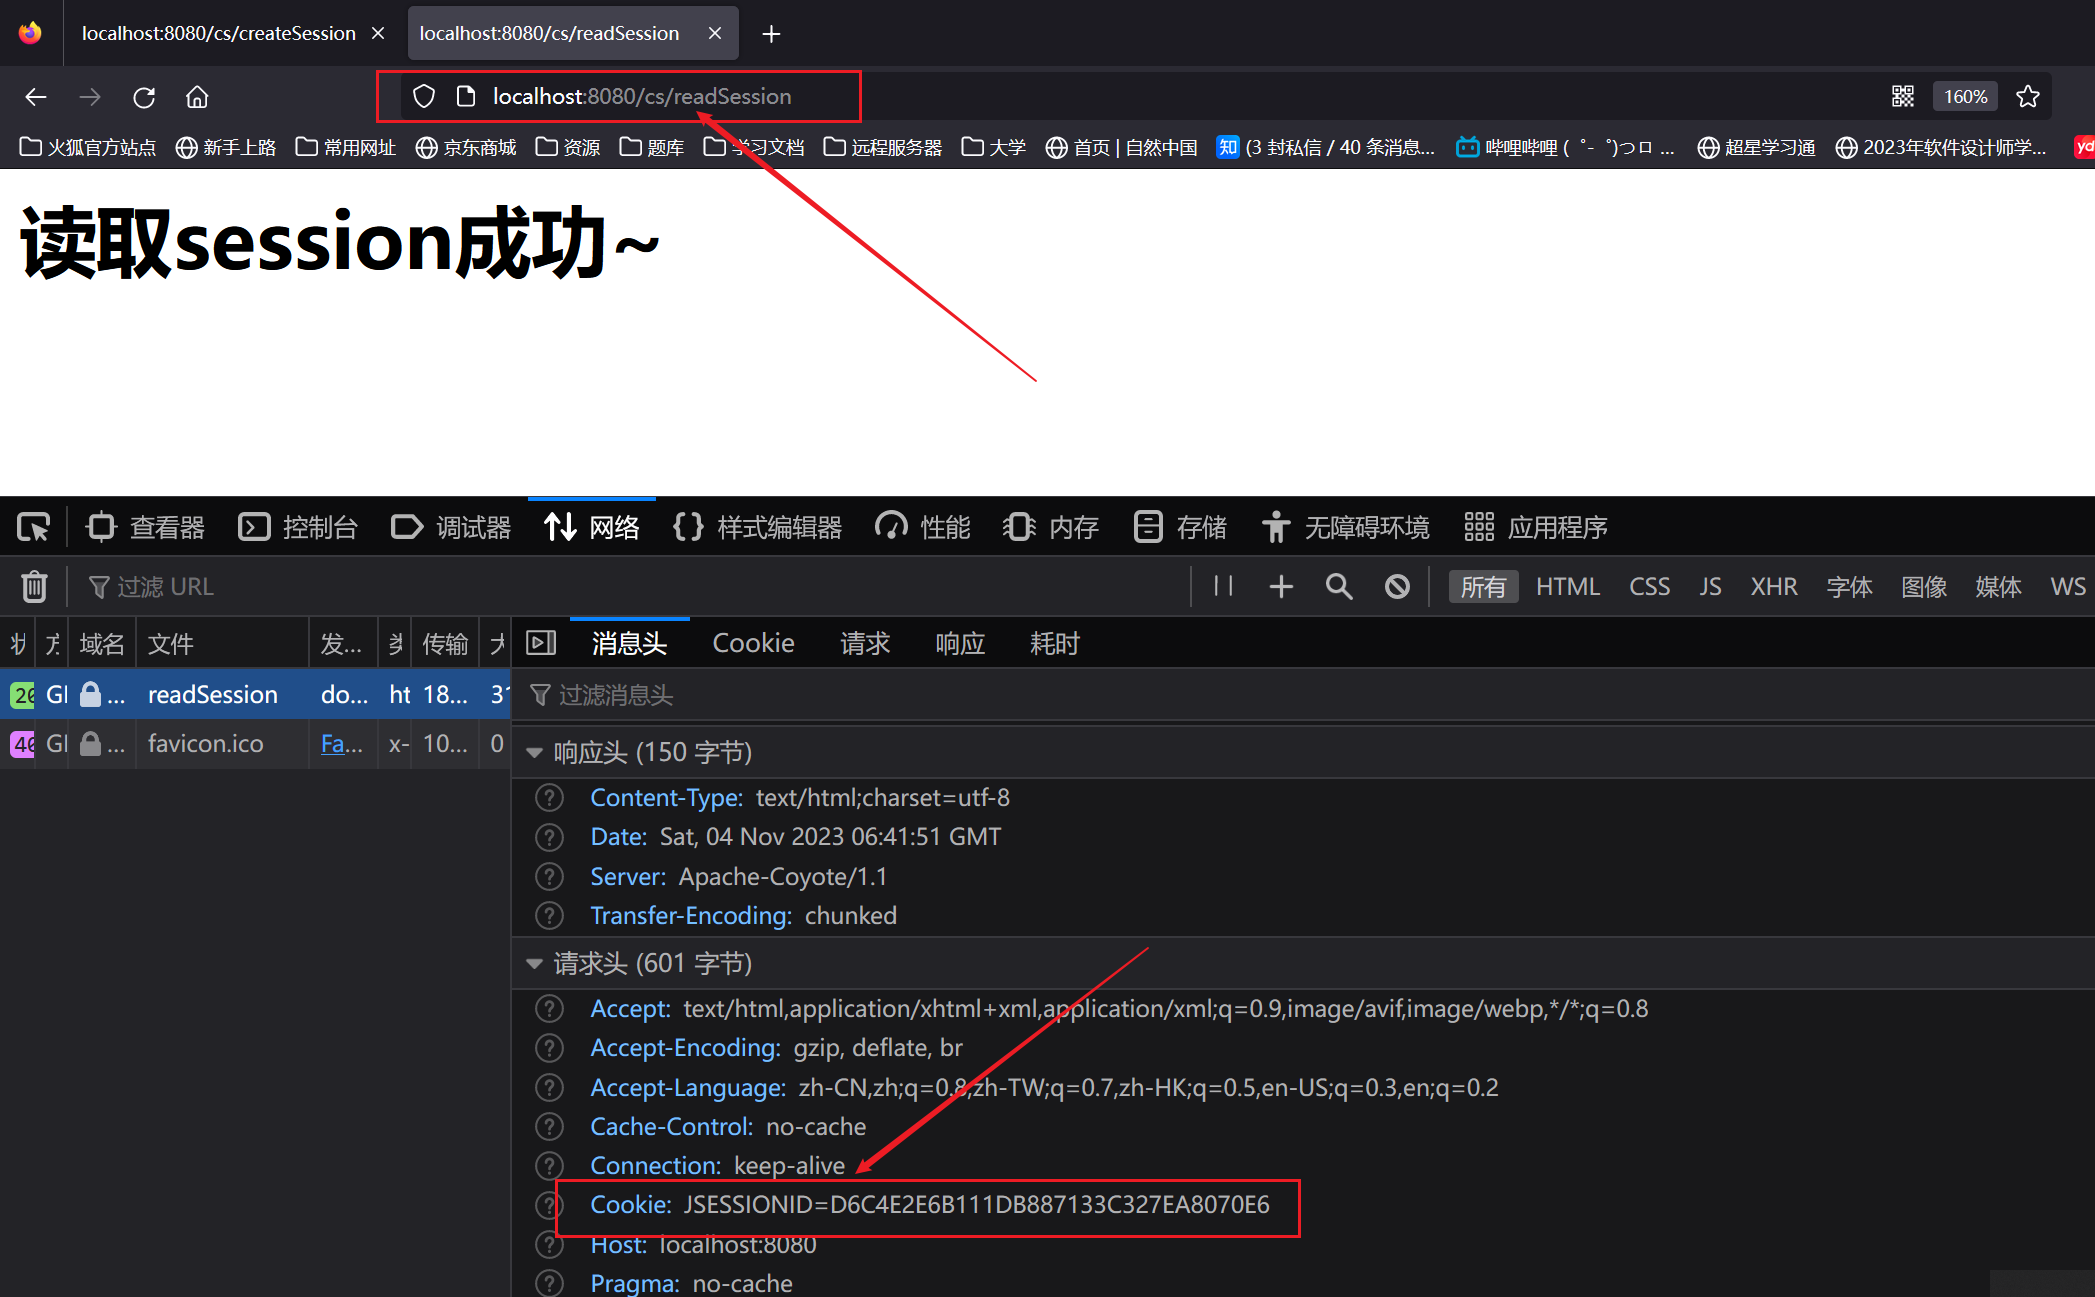Image resolution: width=2095 pixels, height=1297 pixels.
Task: Open help for Cache-Control header
Action: 549,1127
